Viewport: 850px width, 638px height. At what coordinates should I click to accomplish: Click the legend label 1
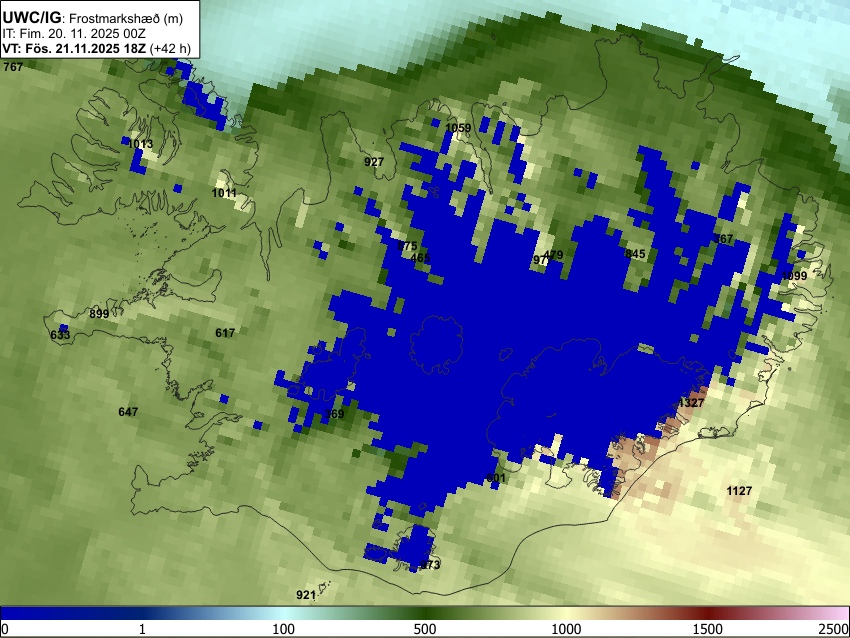pyautogui.click(x=142, y=629)
